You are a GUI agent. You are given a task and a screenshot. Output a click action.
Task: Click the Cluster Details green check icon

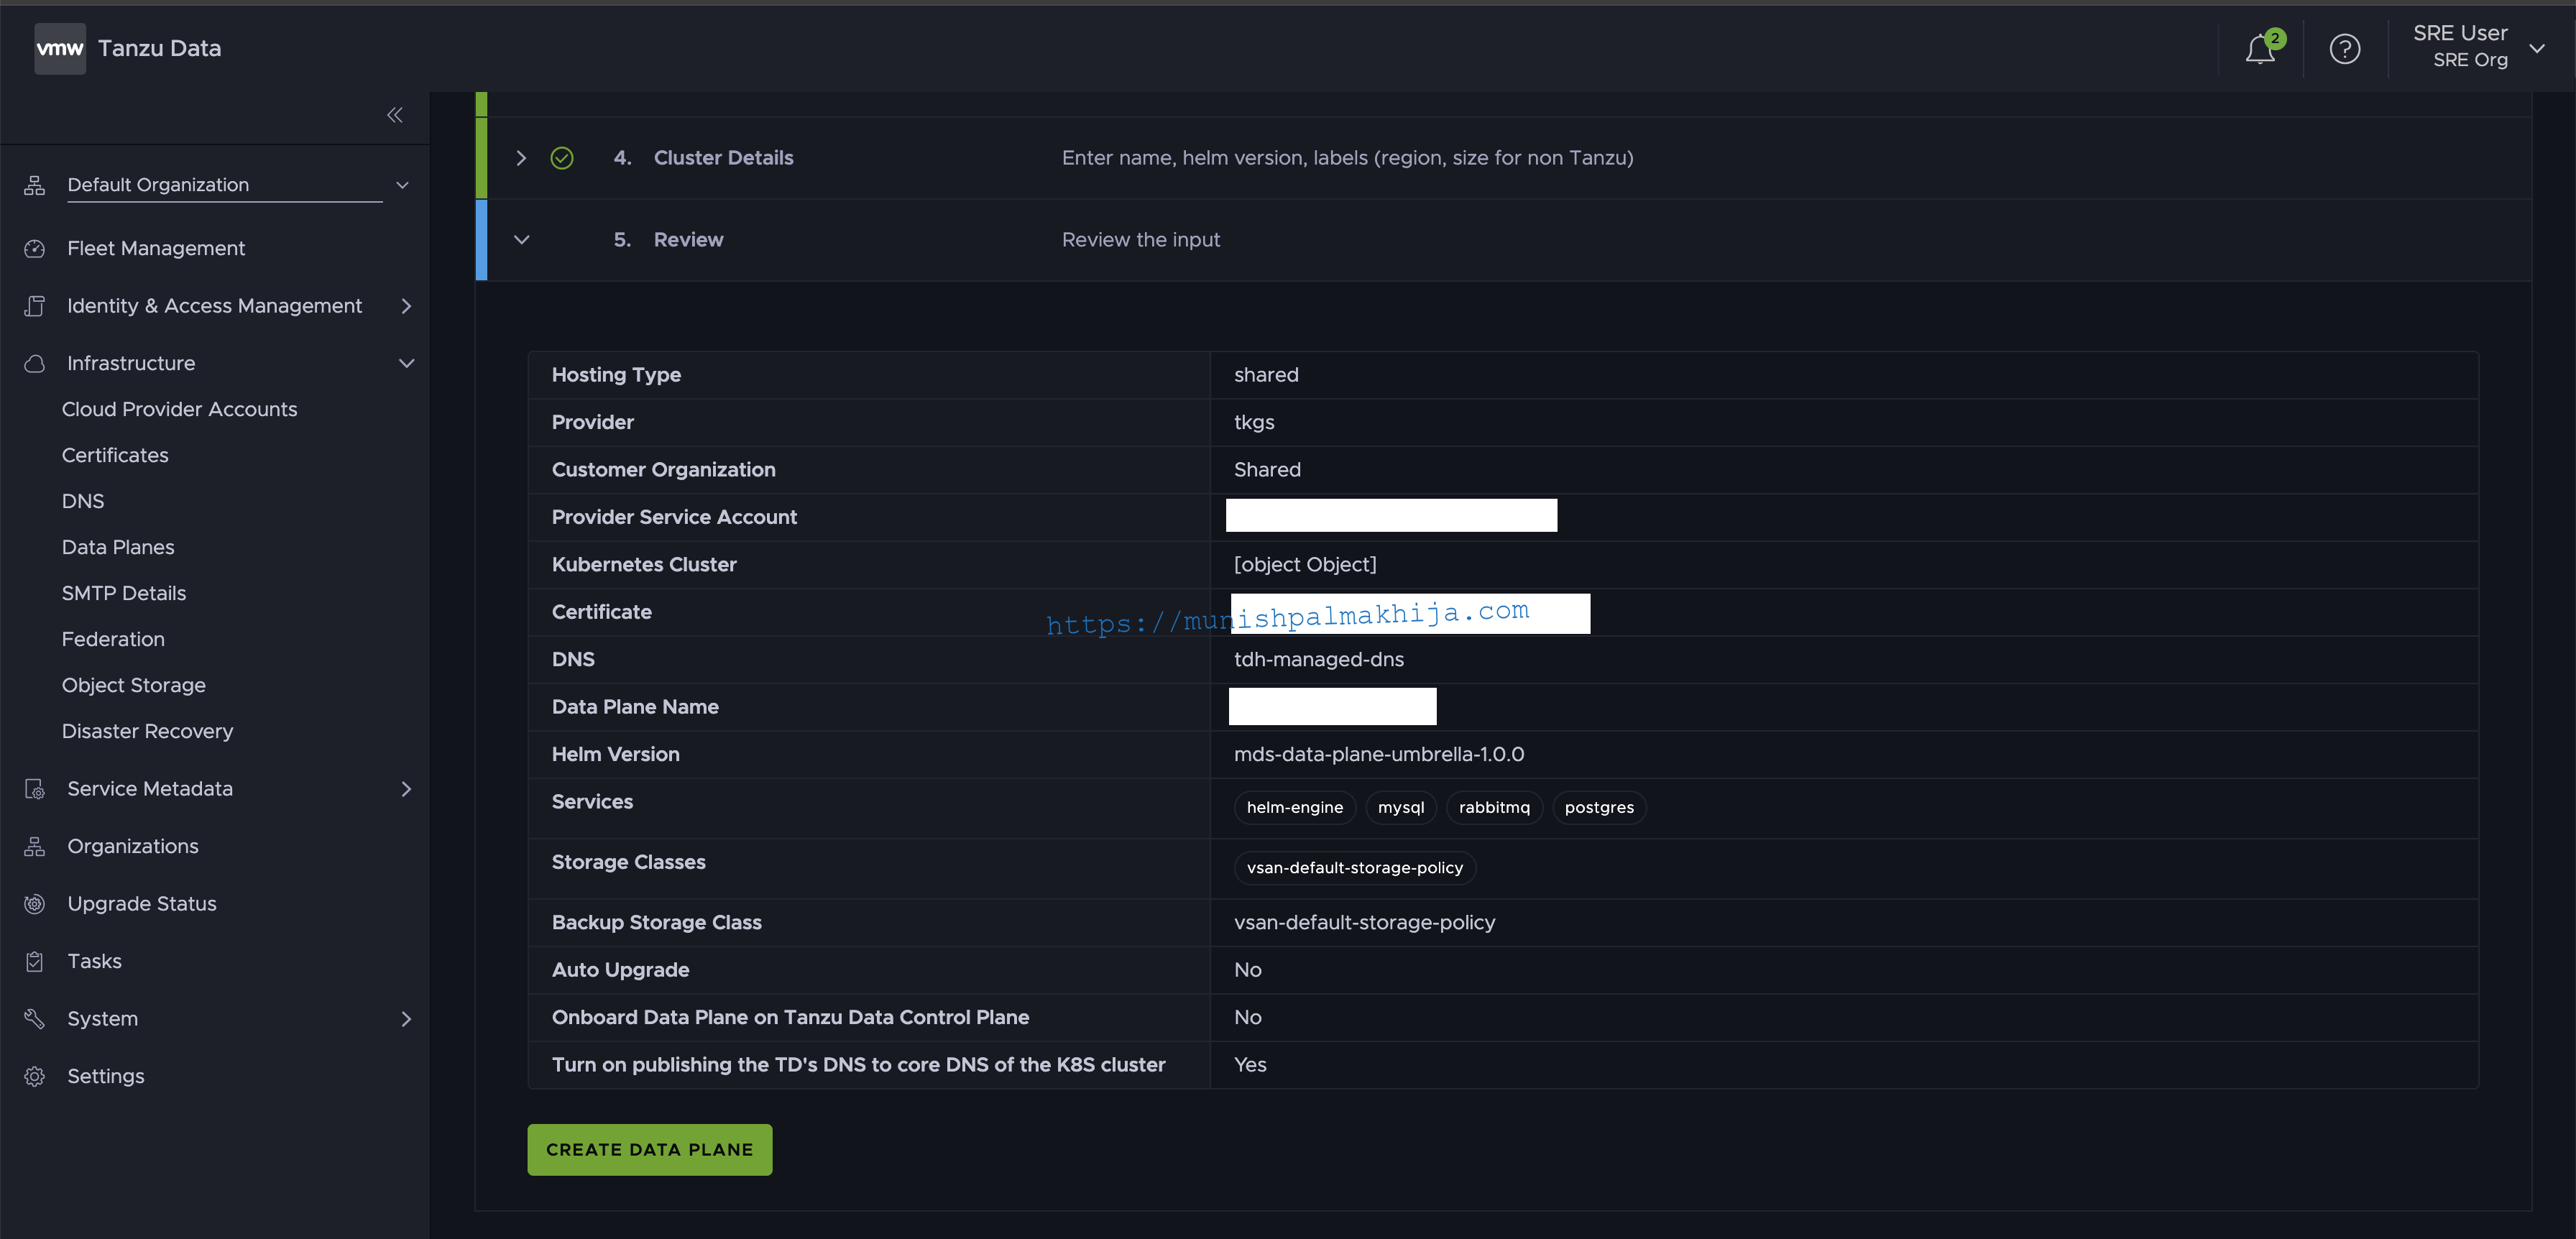(562, 158)
